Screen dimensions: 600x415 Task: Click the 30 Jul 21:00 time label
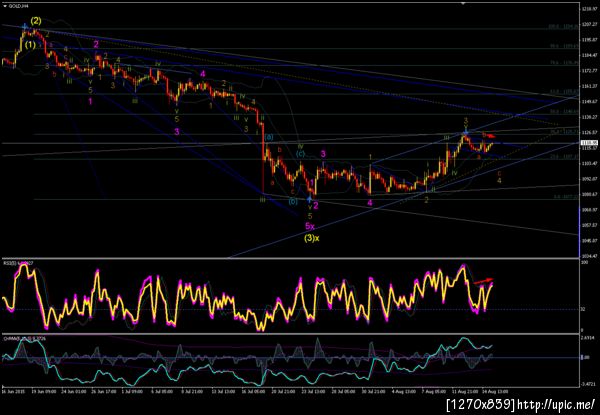pyautogui.click(x=374, y=392)
